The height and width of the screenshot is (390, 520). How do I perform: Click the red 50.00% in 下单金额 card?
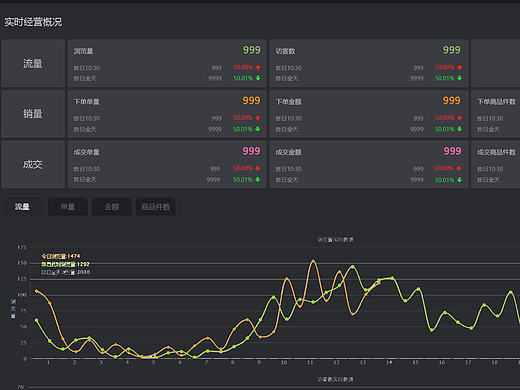coord(445,118)
